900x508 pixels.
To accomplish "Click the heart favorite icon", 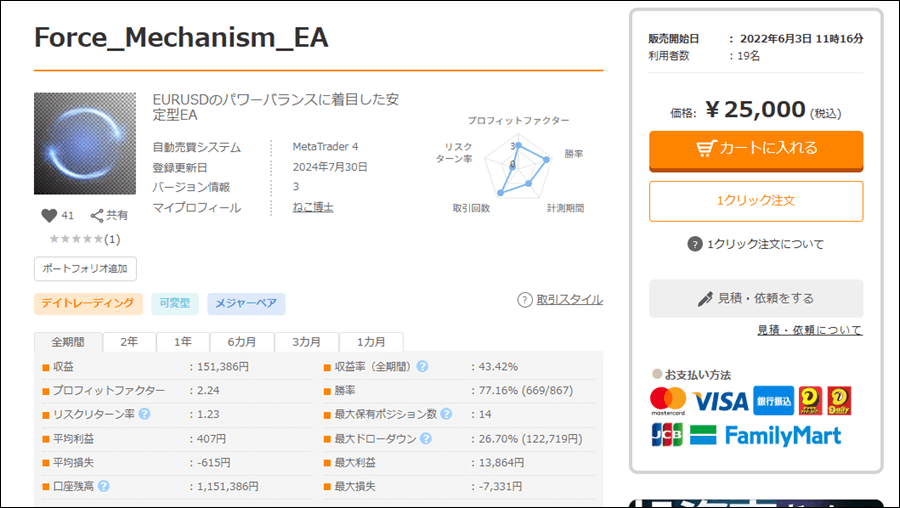I will (49, 215).
